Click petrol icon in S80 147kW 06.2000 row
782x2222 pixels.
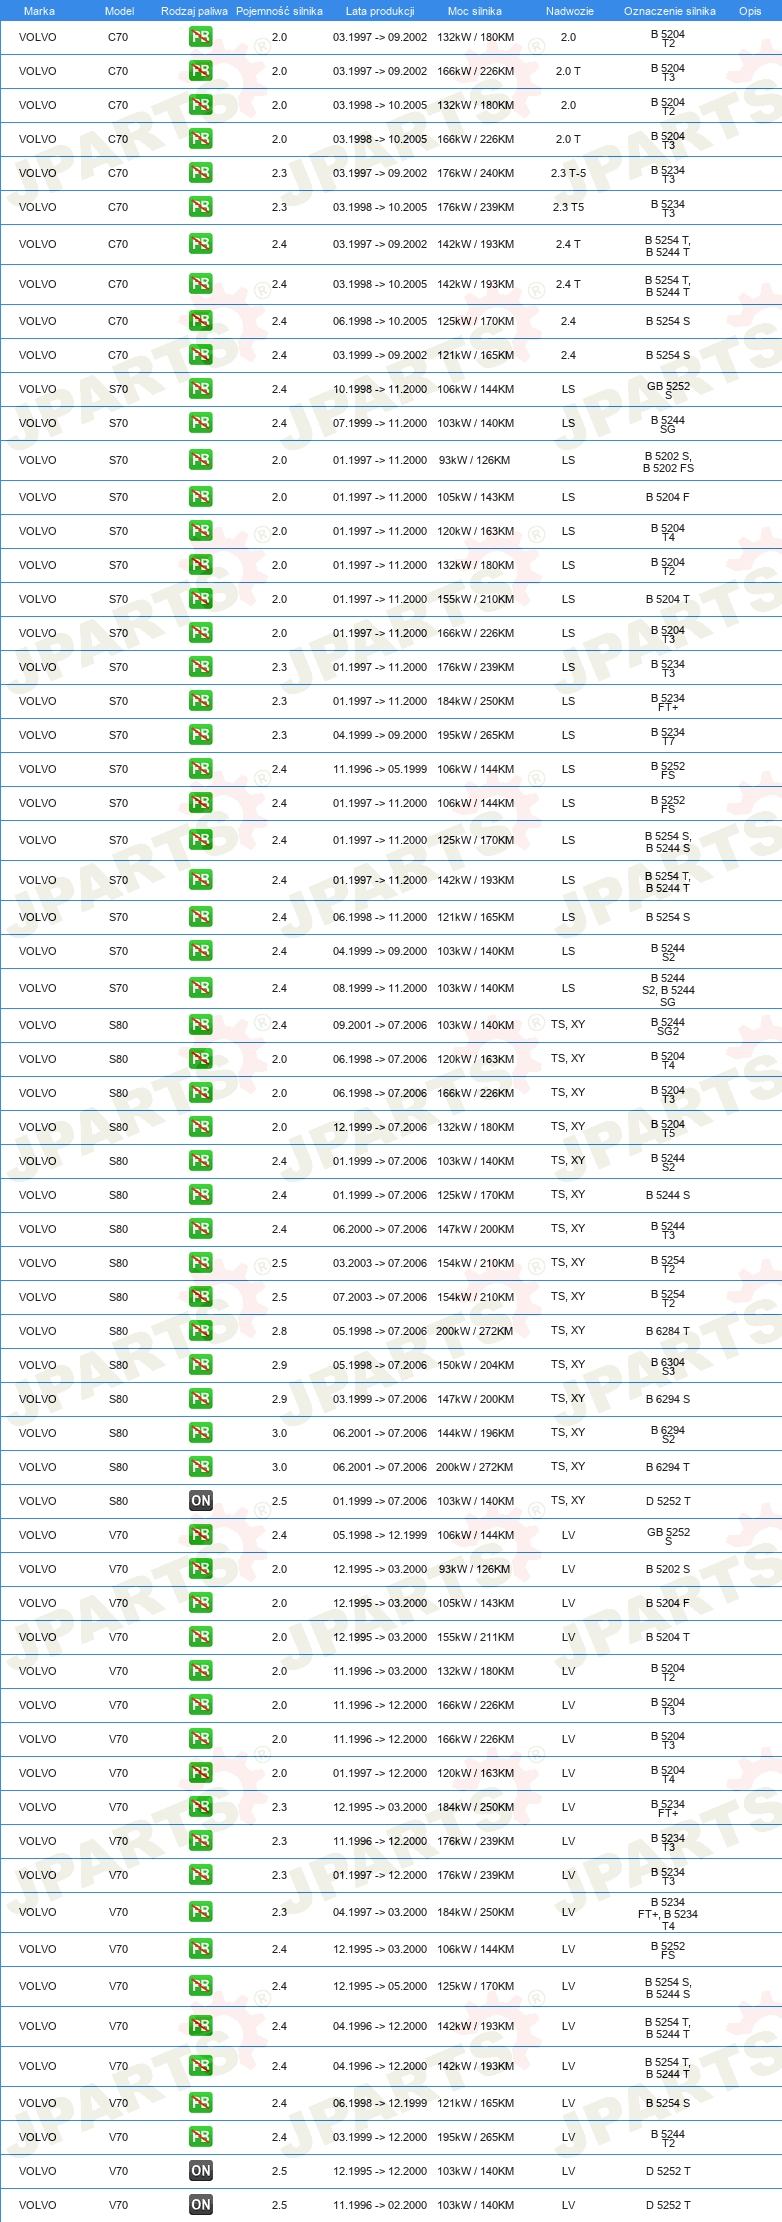pyautogui.click(x=200, y=1229)
